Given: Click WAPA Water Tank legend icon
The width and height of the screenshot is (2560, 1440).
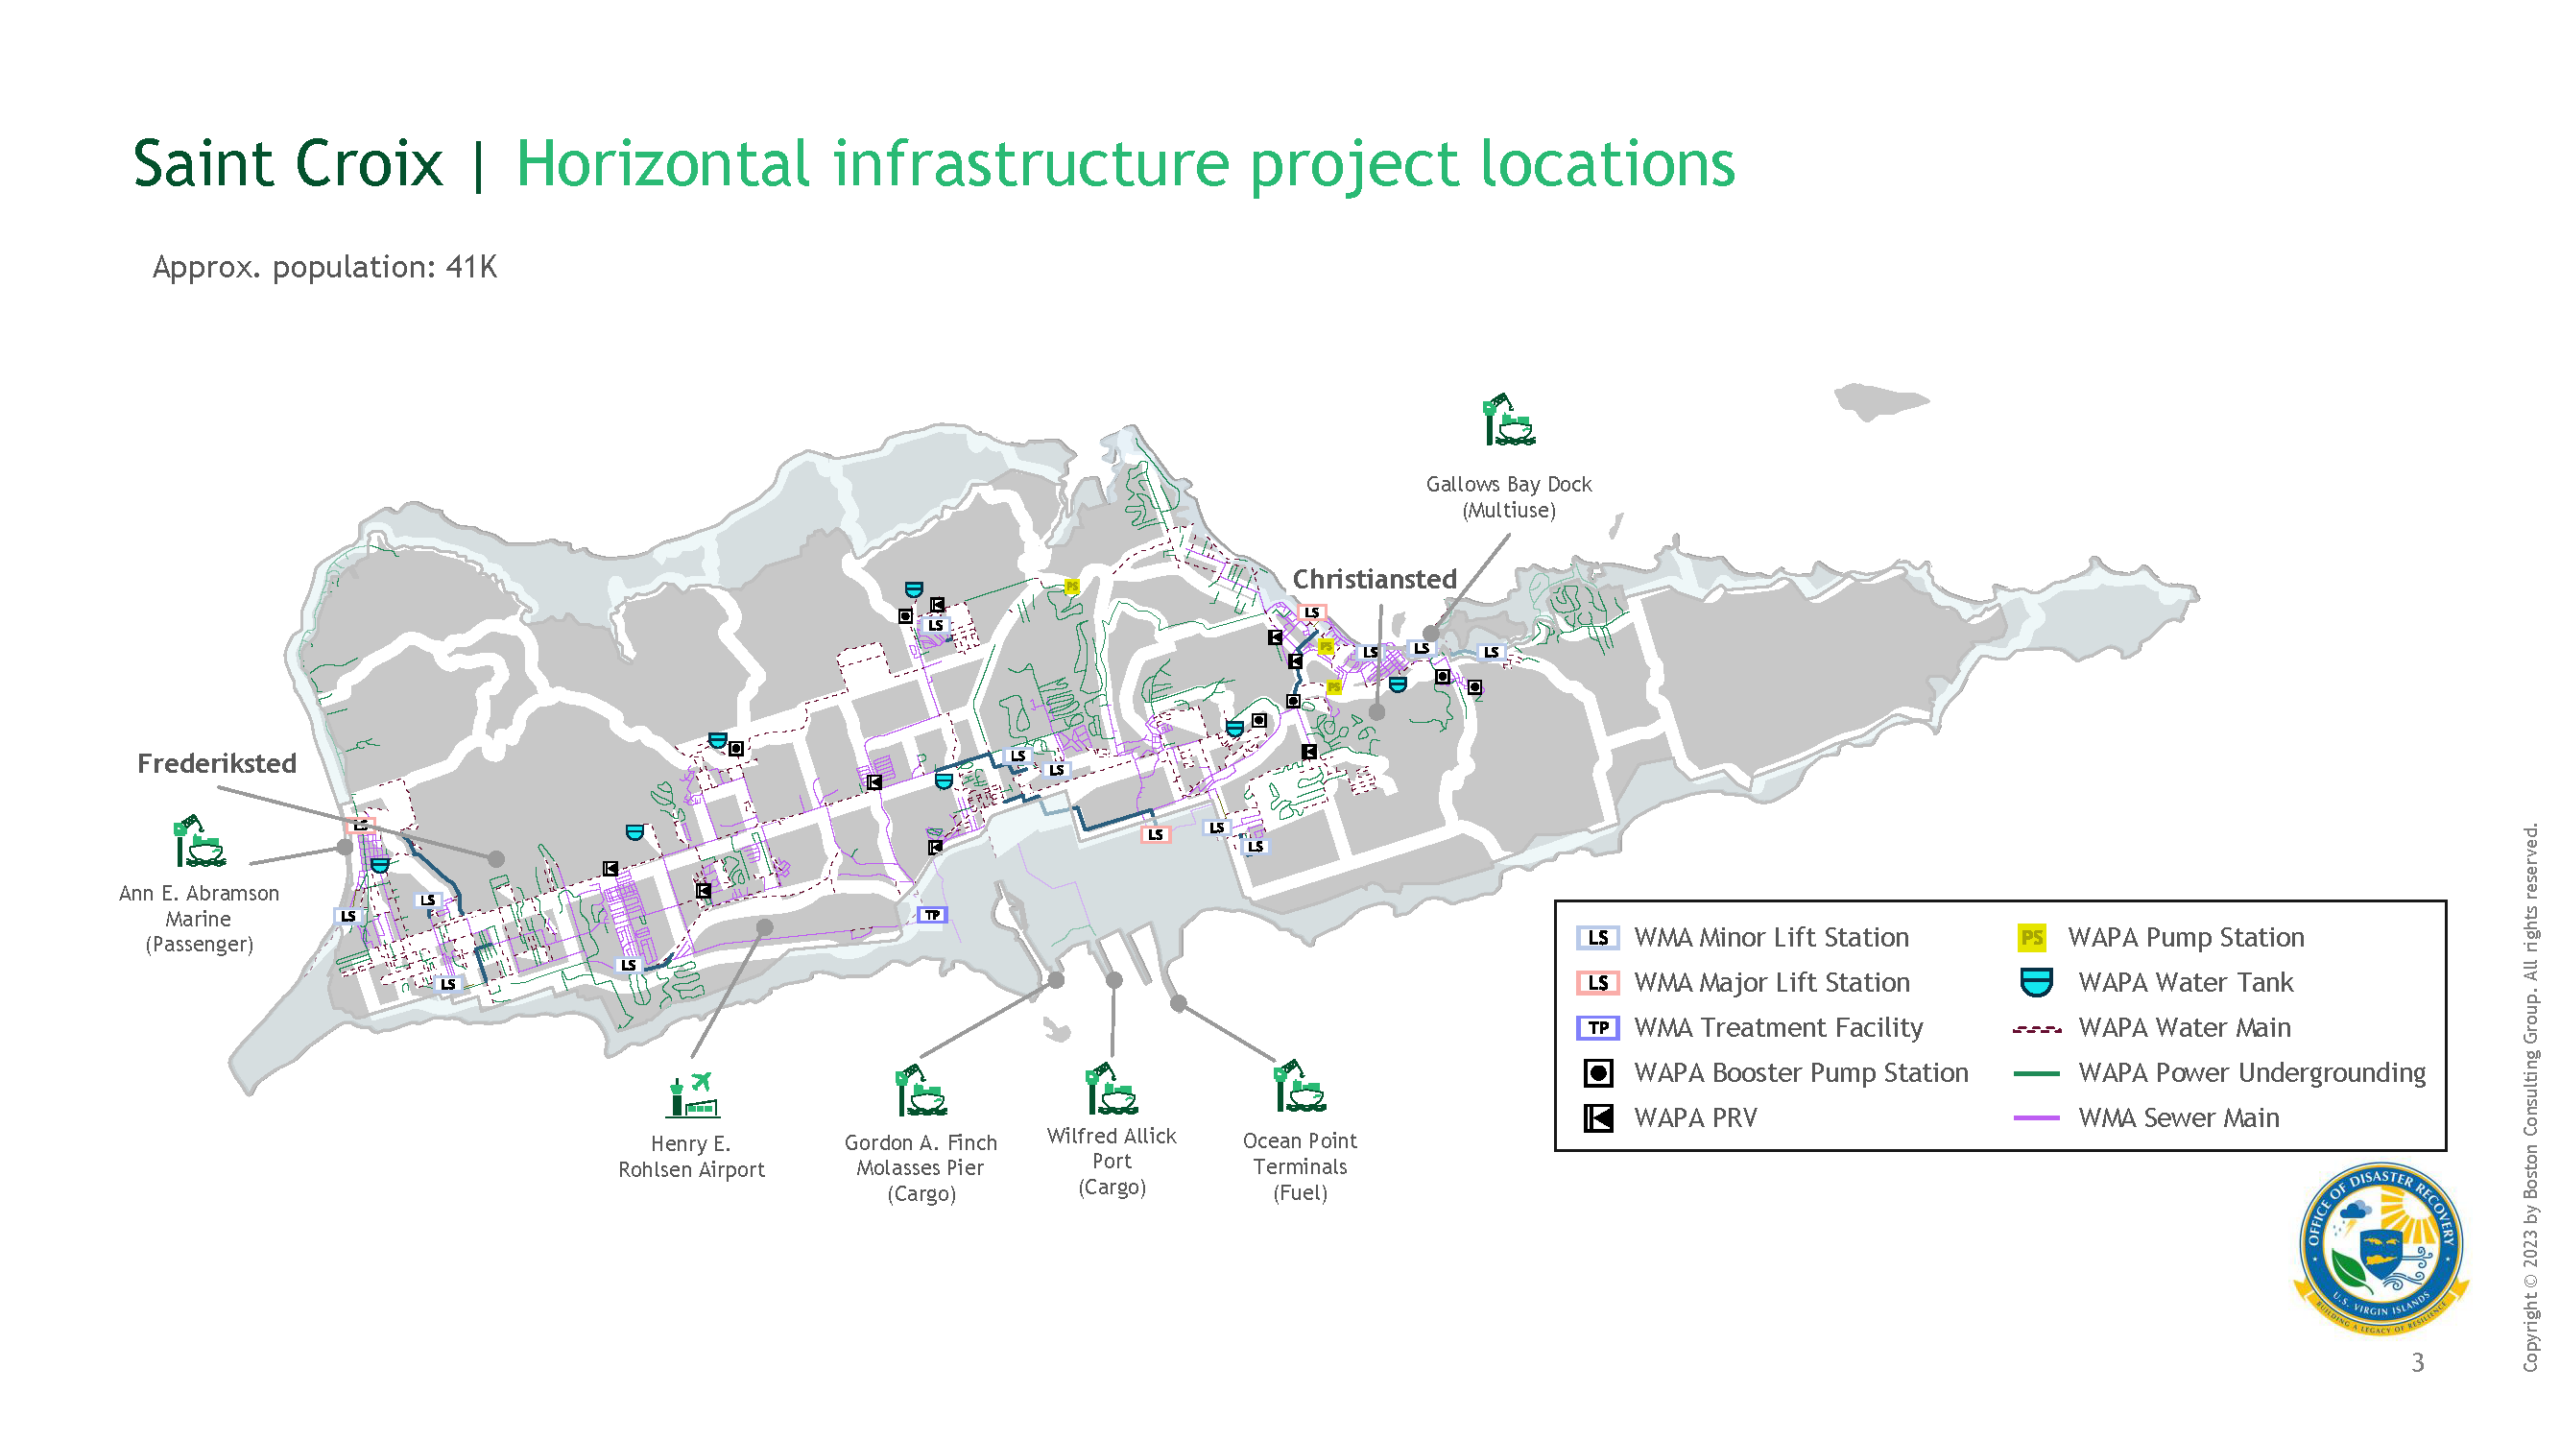Looking at the screenshot, I should pos(2036,982).
